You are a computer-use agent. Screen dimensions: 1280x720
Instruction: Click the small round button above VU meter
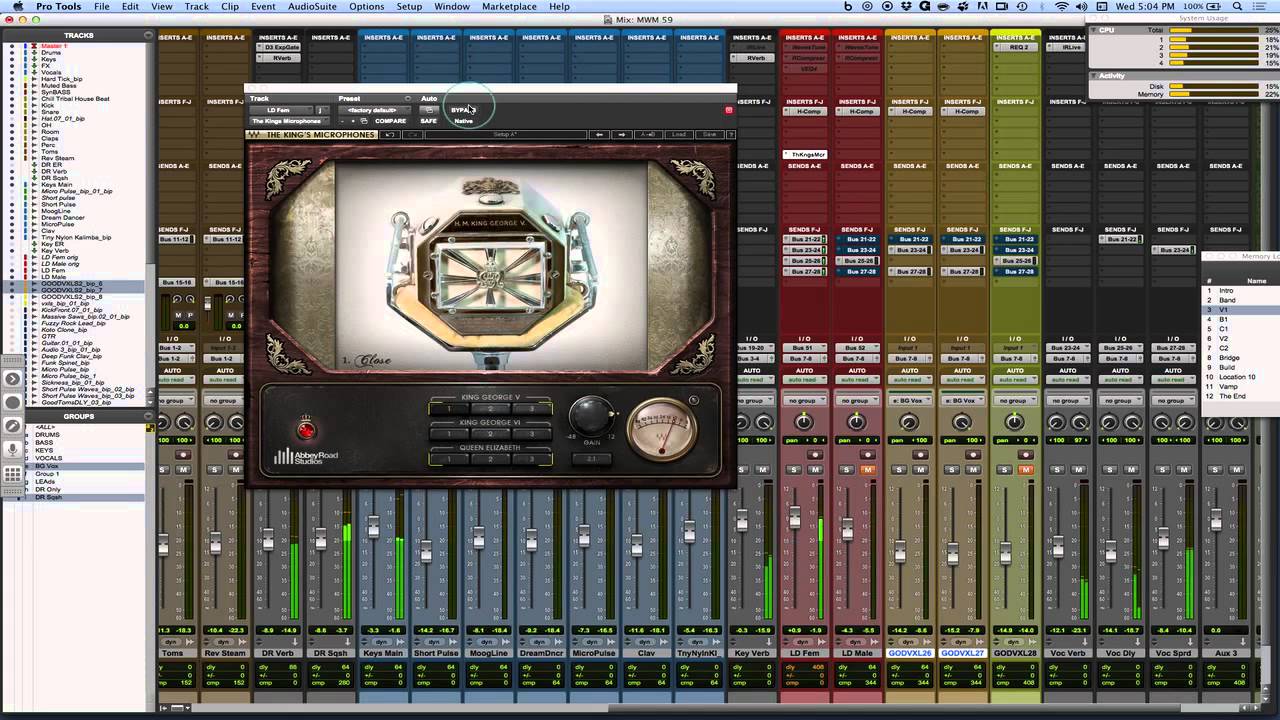coord(694,400)
